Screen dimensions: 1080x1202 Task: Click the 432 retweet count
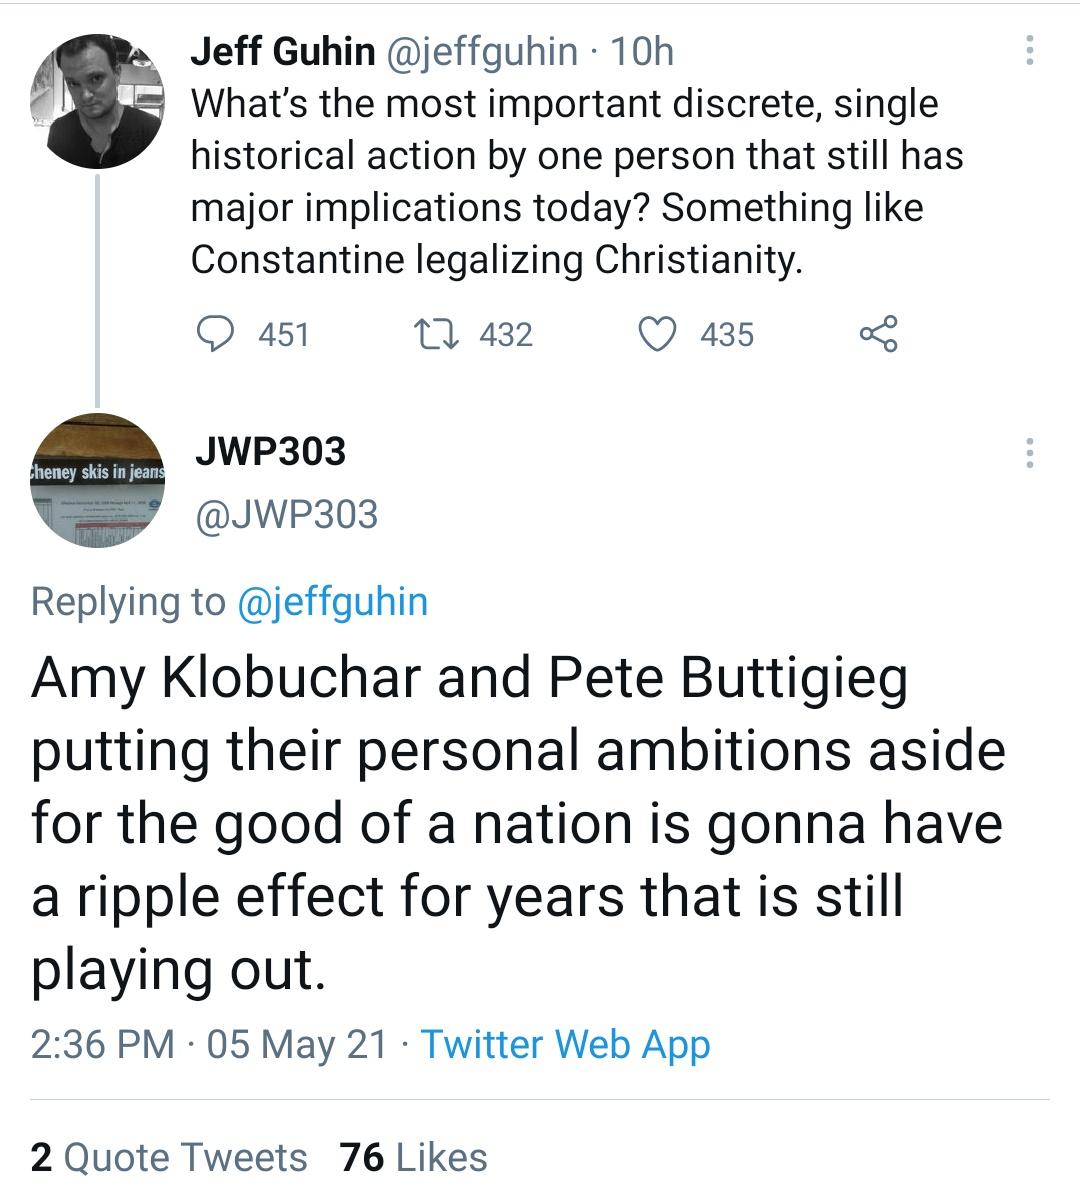505,335
